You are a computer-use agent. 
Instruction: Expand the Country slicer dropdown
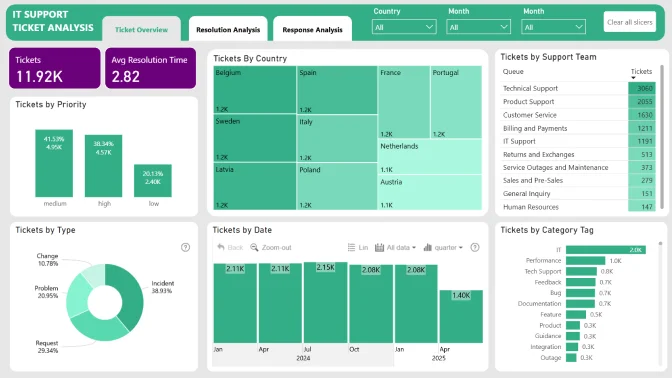coord(404,27)
